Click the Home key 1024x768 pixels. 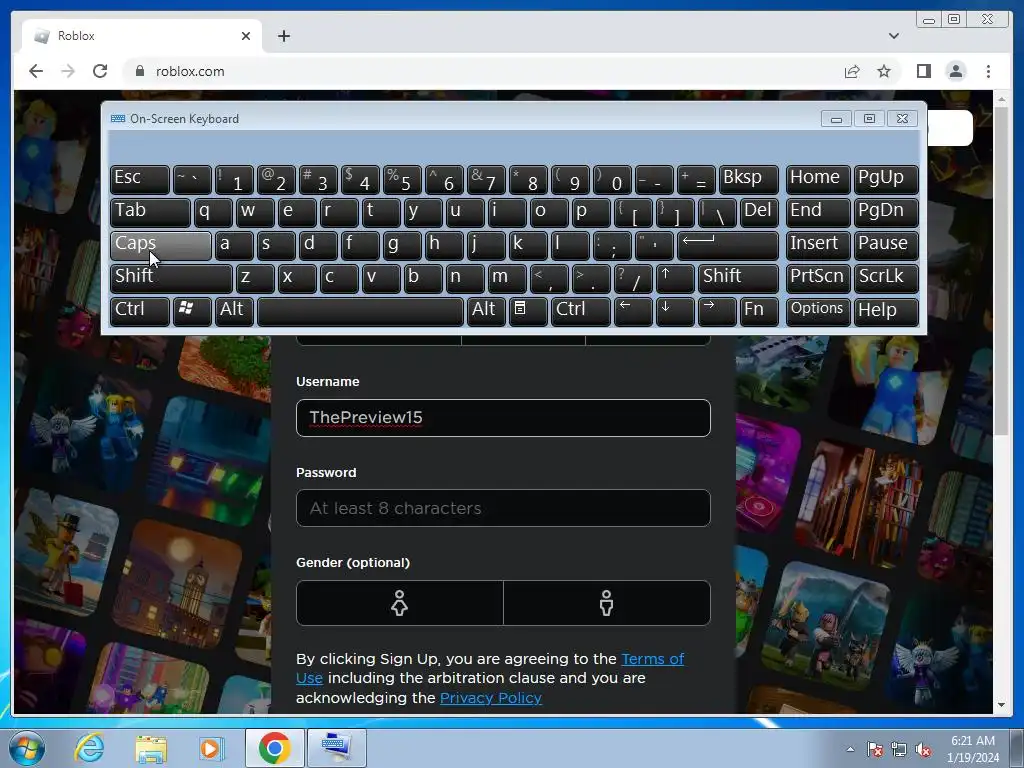(x=818, y=179)
